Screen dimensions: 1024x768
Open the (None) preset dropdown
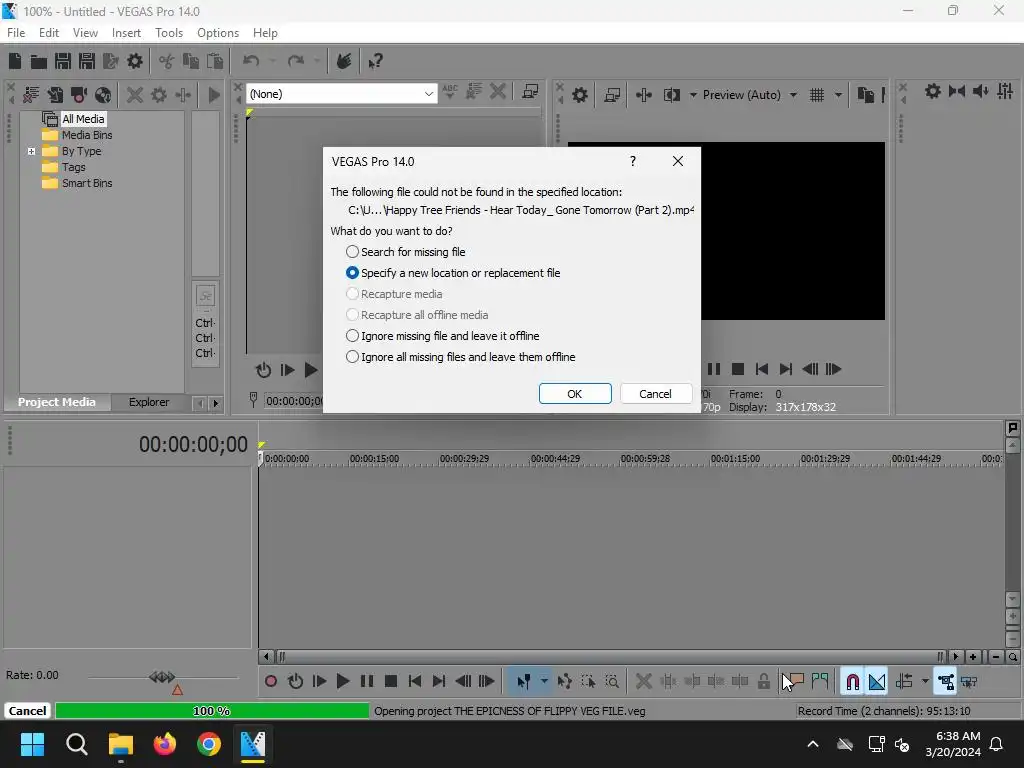point(341,94)
